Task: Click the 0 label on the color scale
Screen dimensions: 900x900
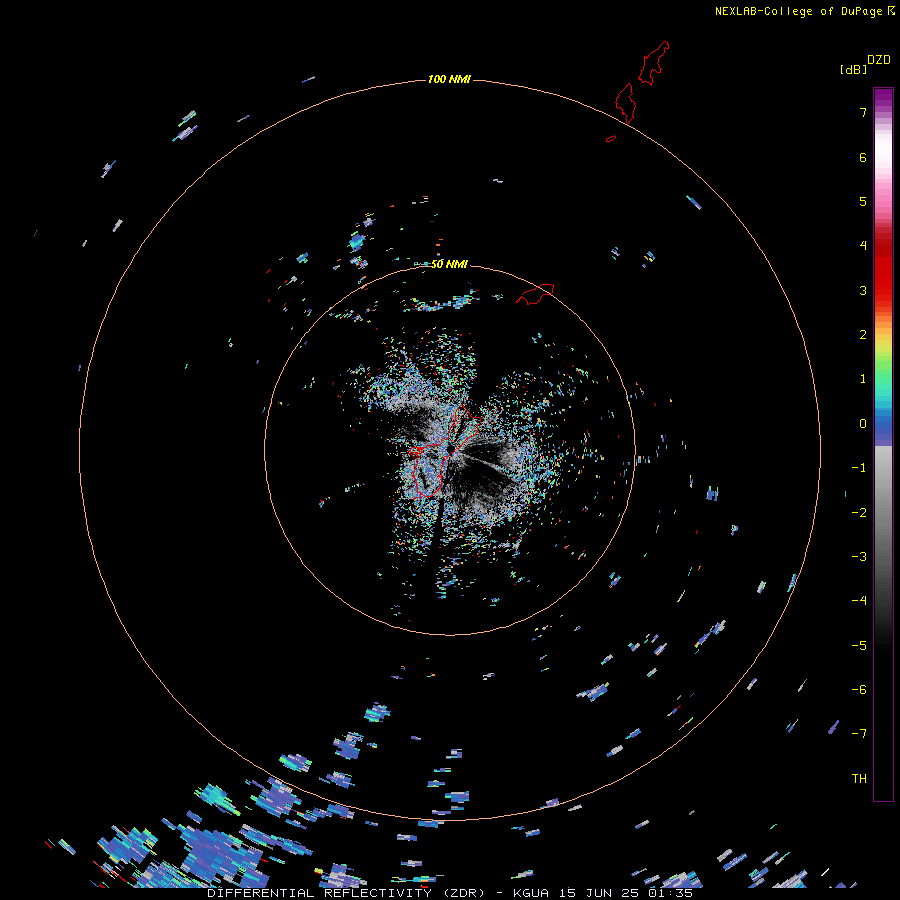Action: coord(863,424)
